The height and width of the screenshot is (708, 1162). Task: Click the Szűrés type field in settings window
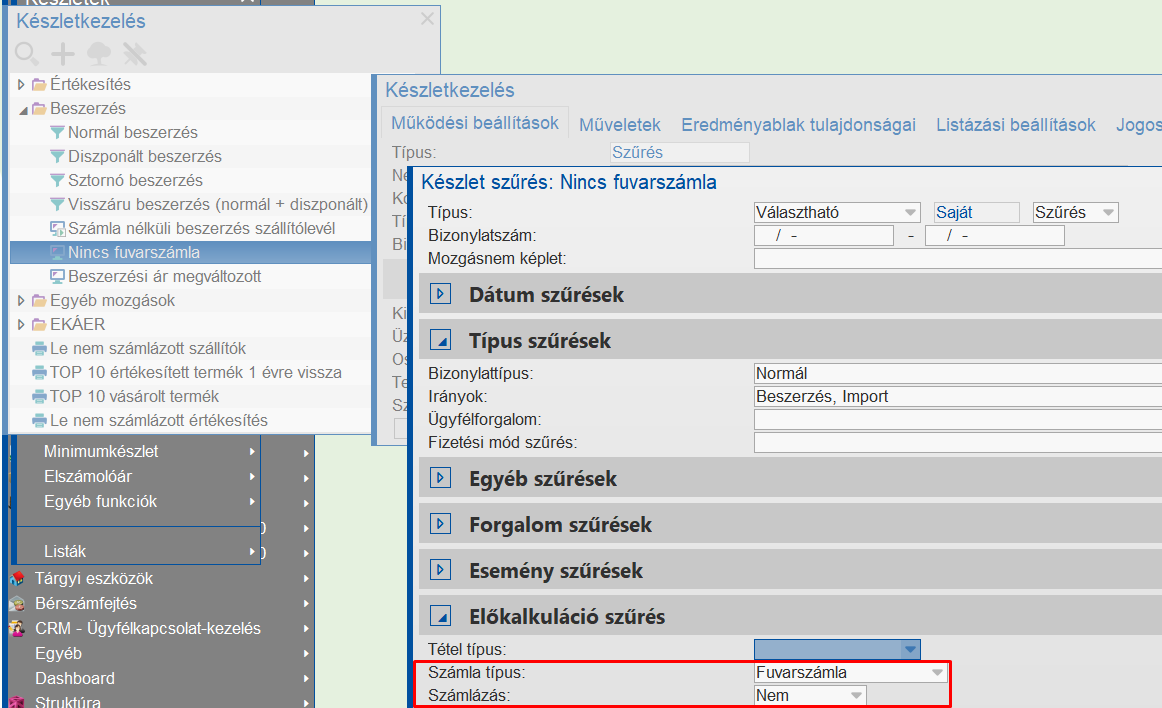(680, 152)
